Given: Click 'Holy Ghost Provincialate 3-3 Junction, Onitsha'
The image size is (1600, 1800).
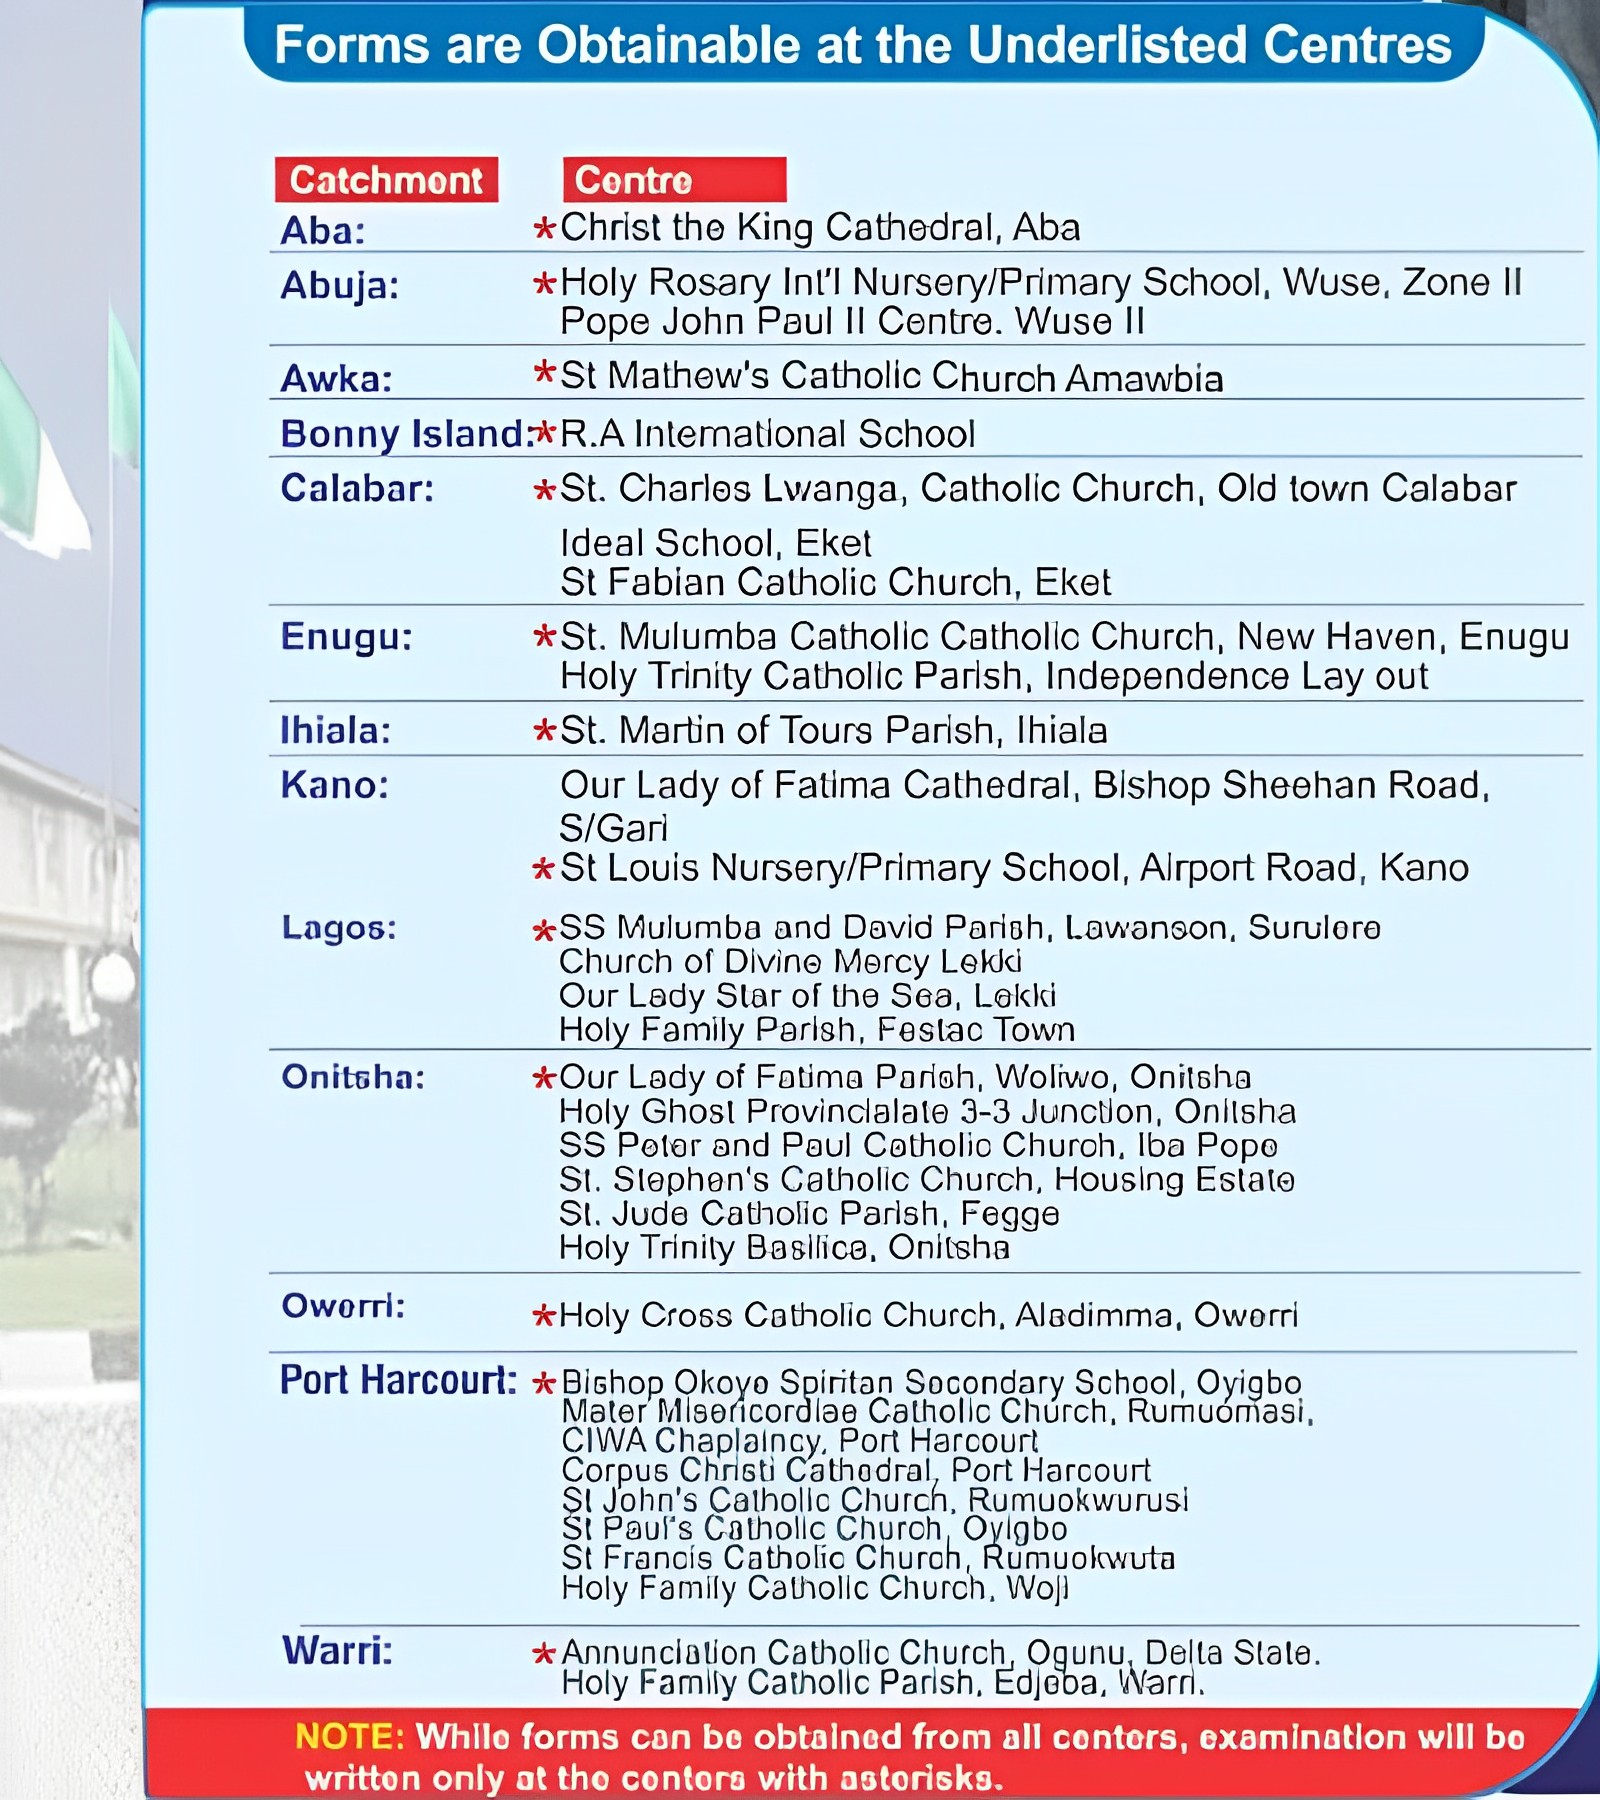Looking at the screenshot, I should click(x=927, y=1112).
